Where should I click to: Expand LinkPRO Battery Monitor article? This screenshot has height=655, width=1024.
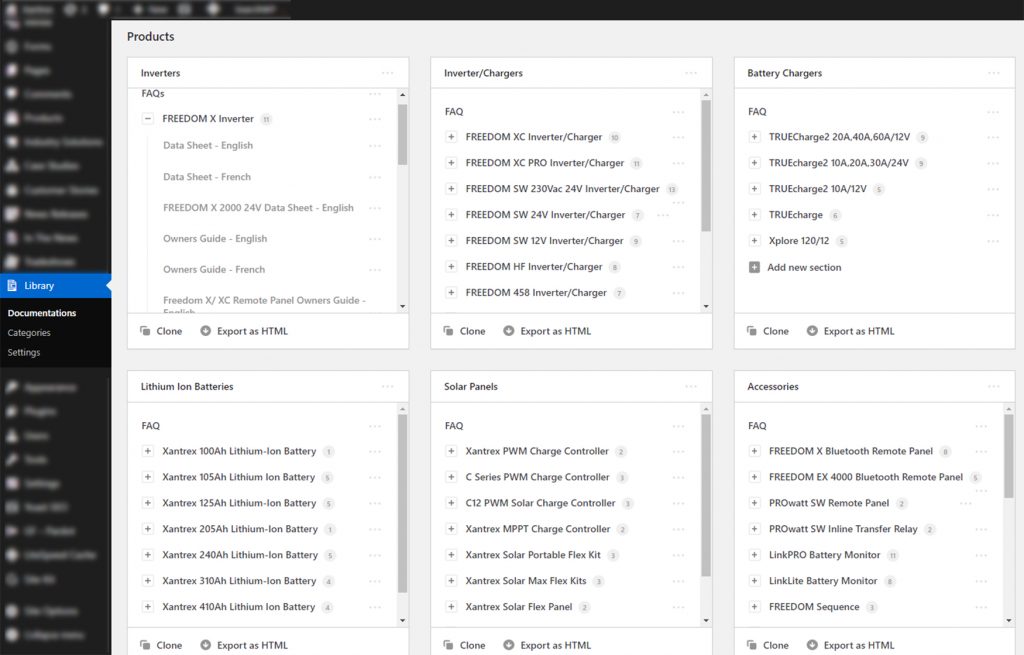754,555
